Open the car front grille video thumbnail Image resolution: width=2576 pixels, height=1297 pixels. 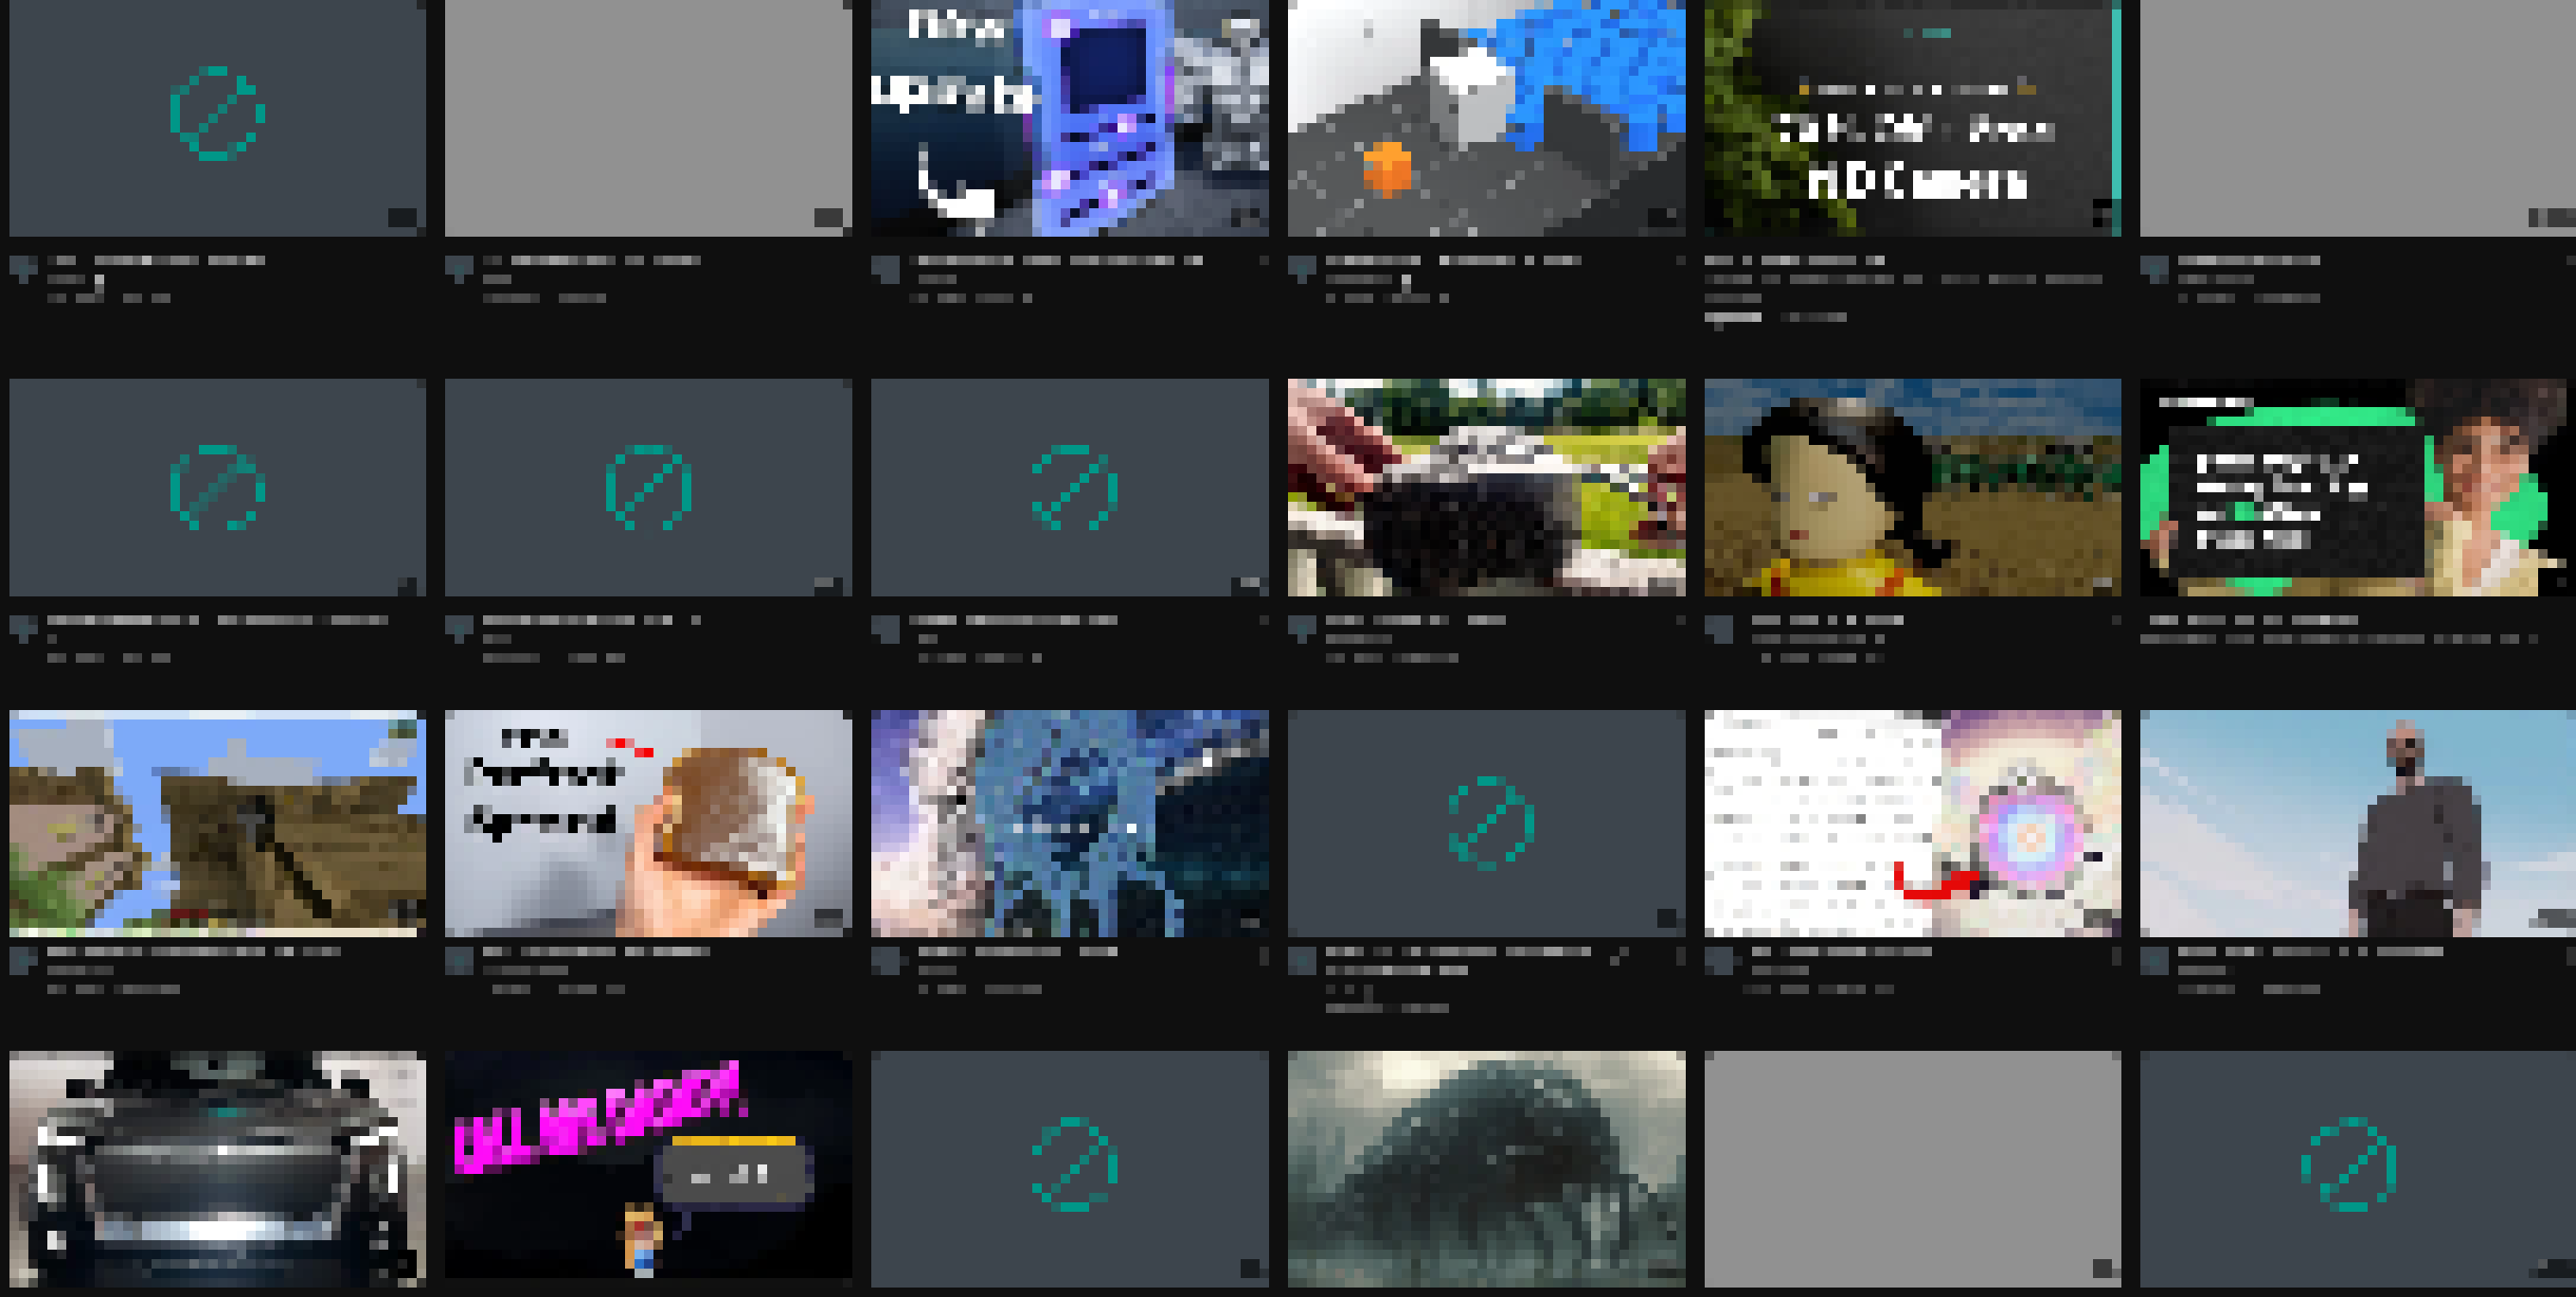(217, 1168)
